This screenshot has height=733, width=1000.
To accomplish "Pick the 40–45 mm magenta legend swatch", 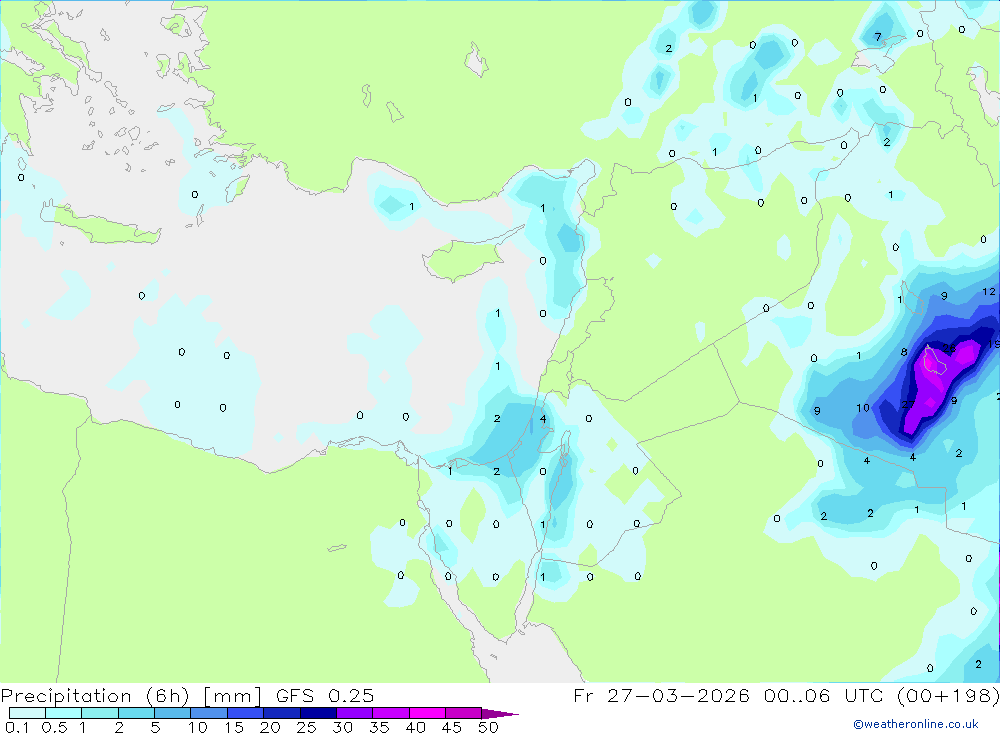I will [427, 713].
